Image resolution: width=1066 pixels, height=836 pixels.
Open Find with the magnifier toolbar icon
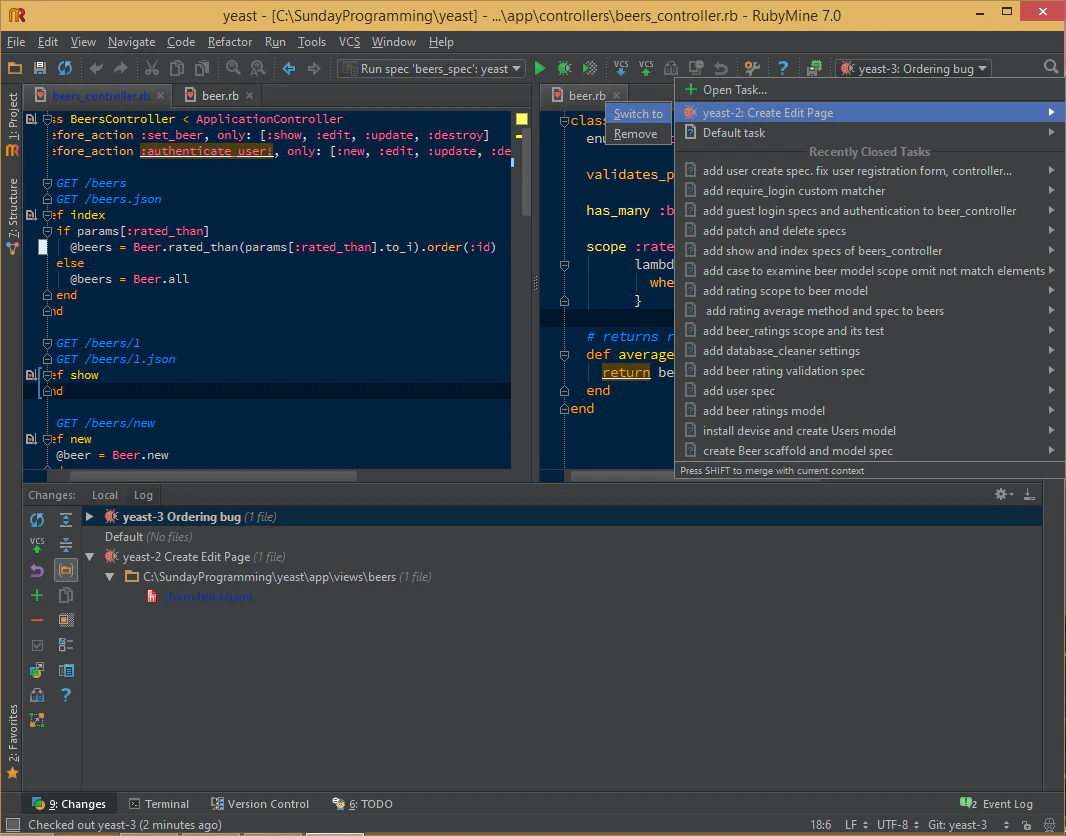233,68
